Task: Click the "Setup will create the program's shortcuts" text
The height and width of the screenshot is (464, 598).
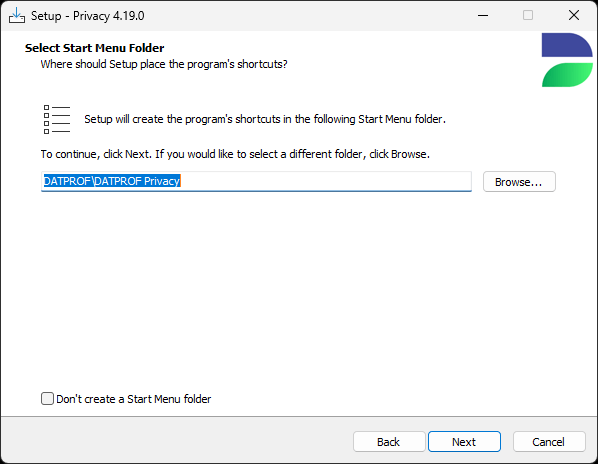Action: click(x=265, y=119)
